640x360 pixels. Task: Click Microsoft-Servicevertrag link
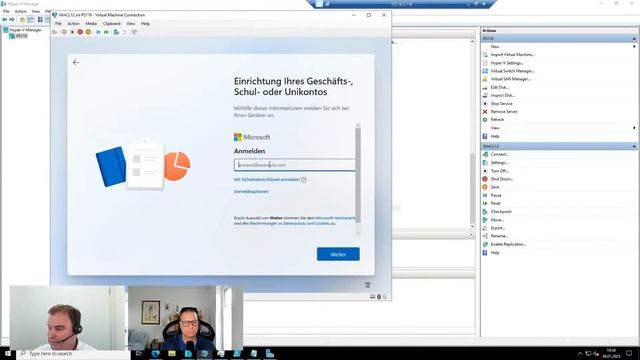336,218
